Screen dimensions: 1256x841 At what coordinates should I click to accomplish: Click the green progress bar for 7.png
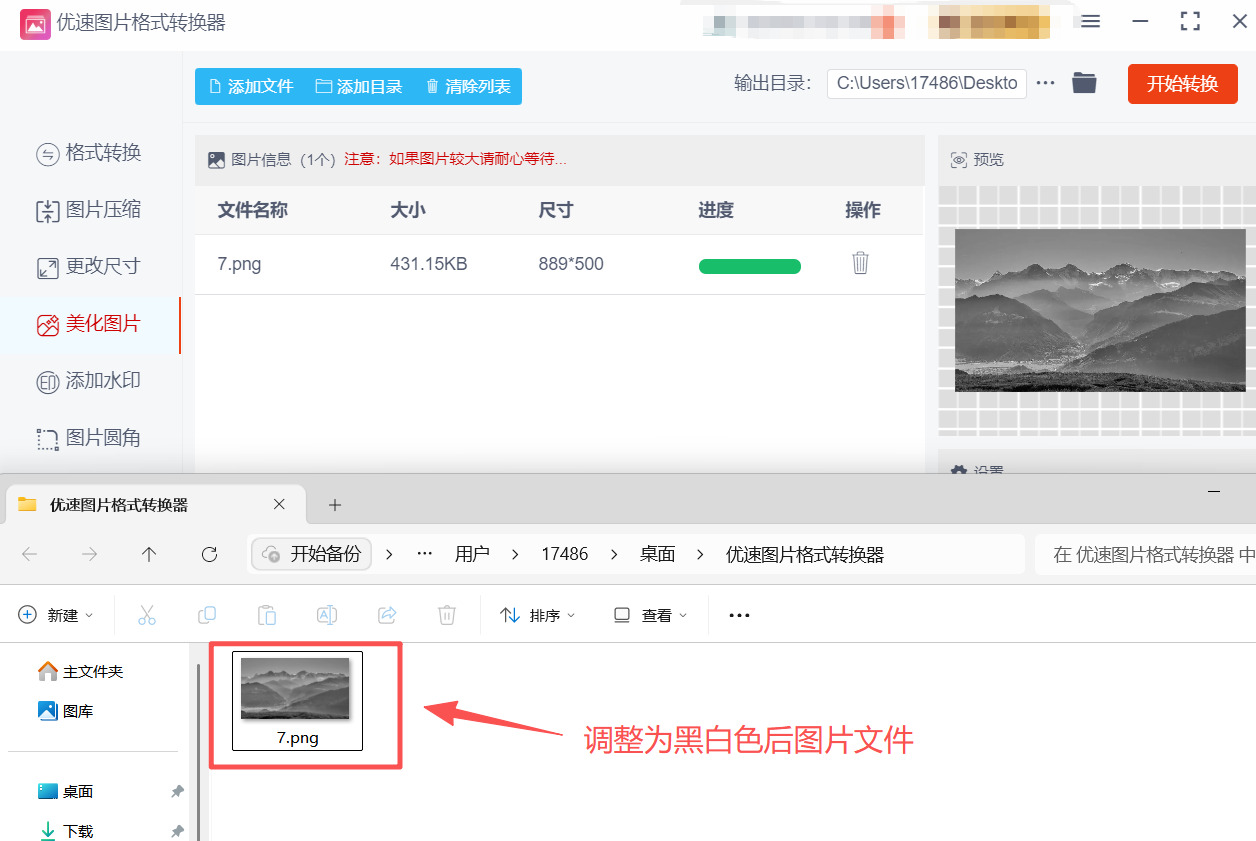750,266
